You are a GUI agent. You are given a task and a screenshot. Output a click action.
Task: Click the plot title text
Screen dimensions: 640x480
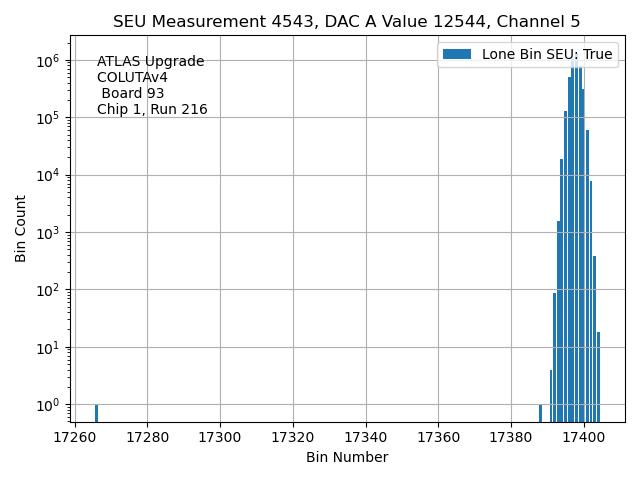click(x=346, y=22)
